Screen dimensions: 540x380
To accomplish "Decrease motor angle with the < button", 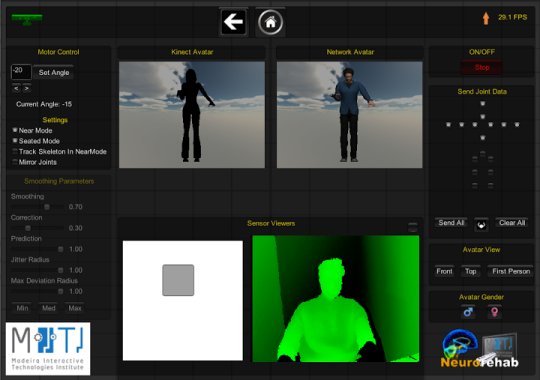I will [x=16, y=89].
